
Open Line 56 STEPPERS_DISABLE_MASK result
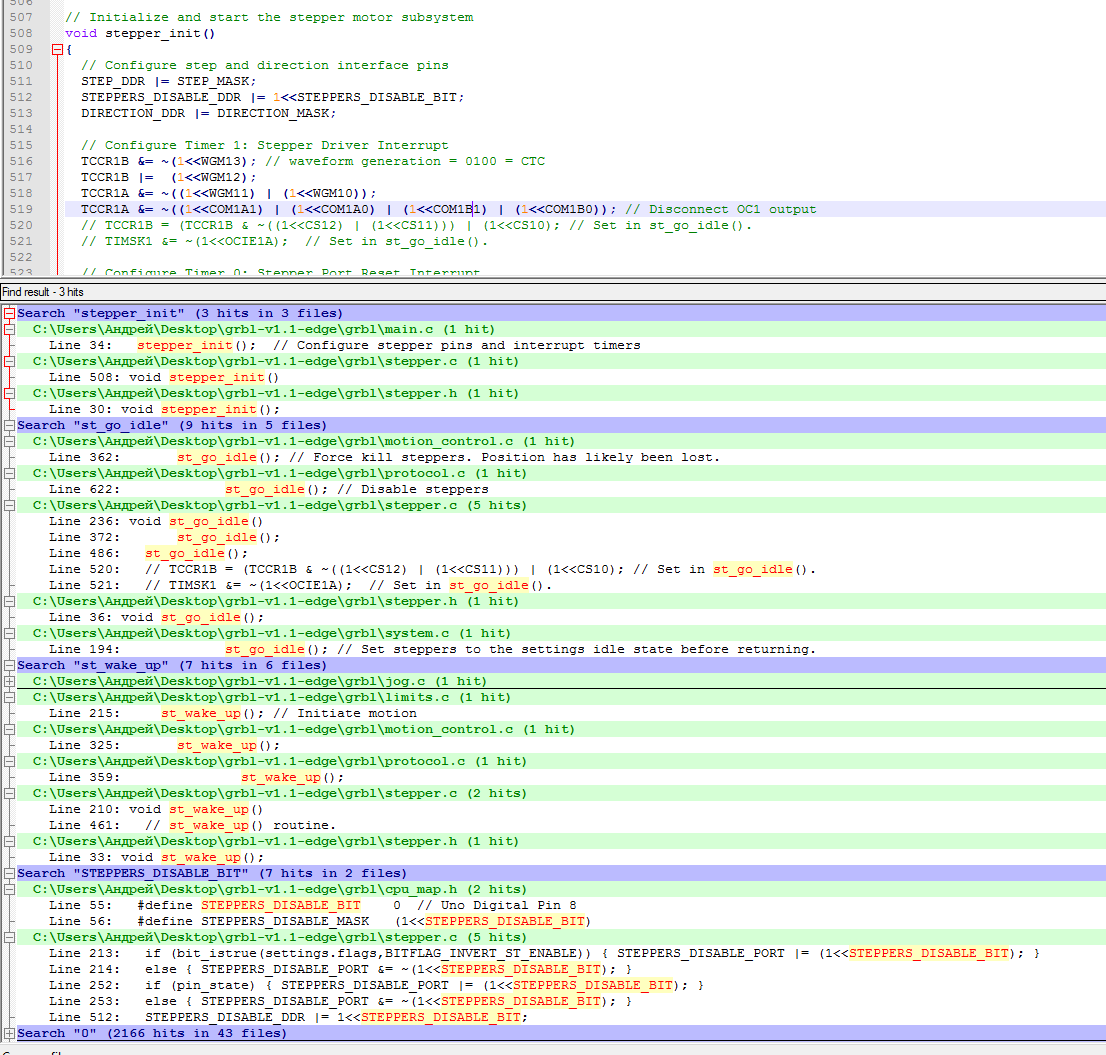click(320, 921)
